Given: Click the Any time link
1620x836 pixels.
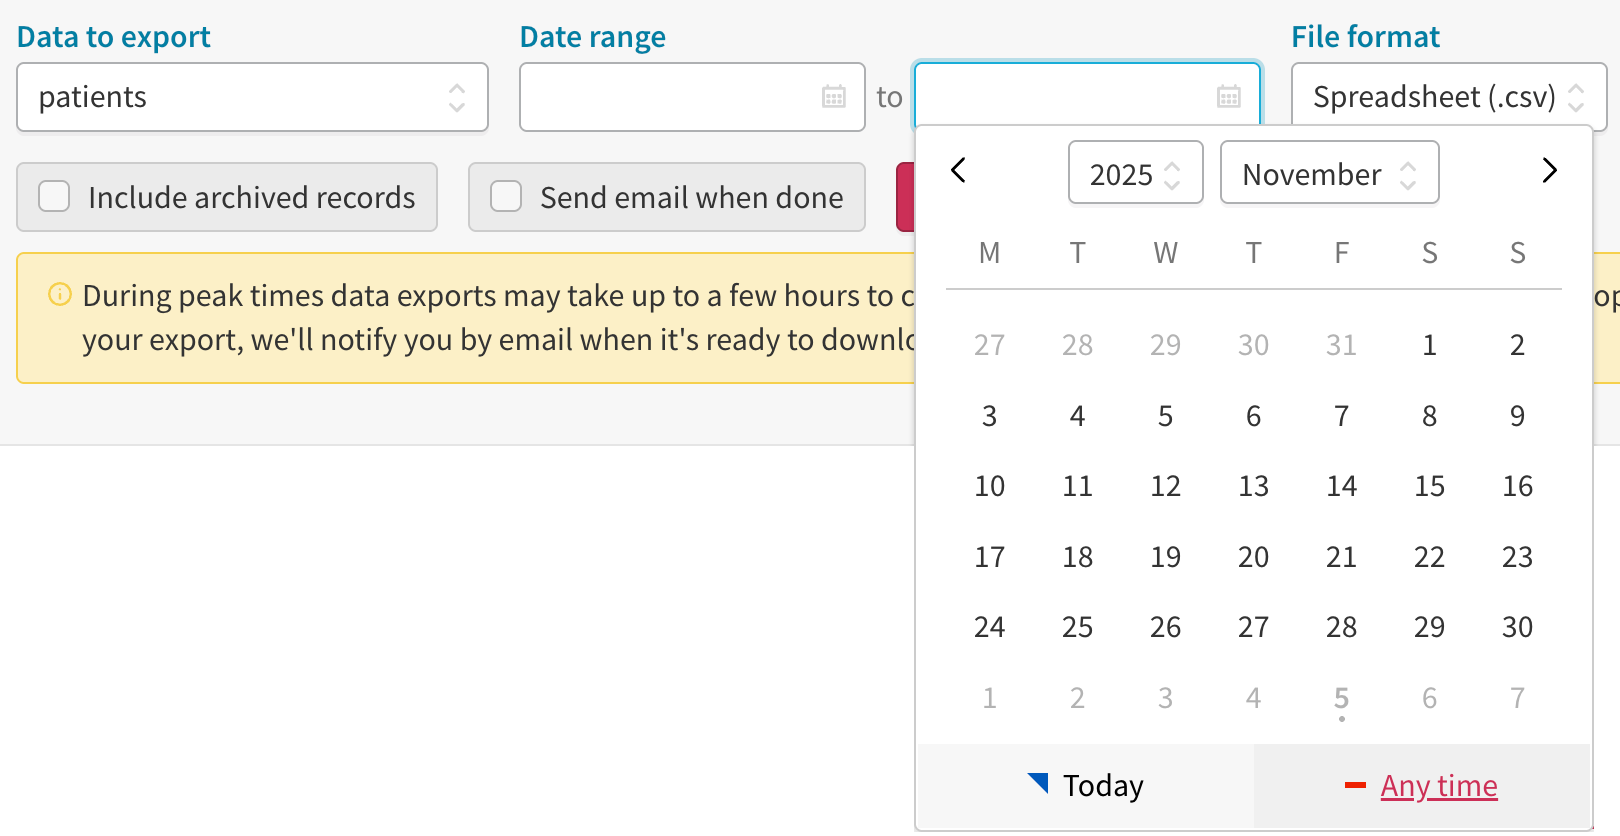Looking at the screenshot, I should point(1439,786).
